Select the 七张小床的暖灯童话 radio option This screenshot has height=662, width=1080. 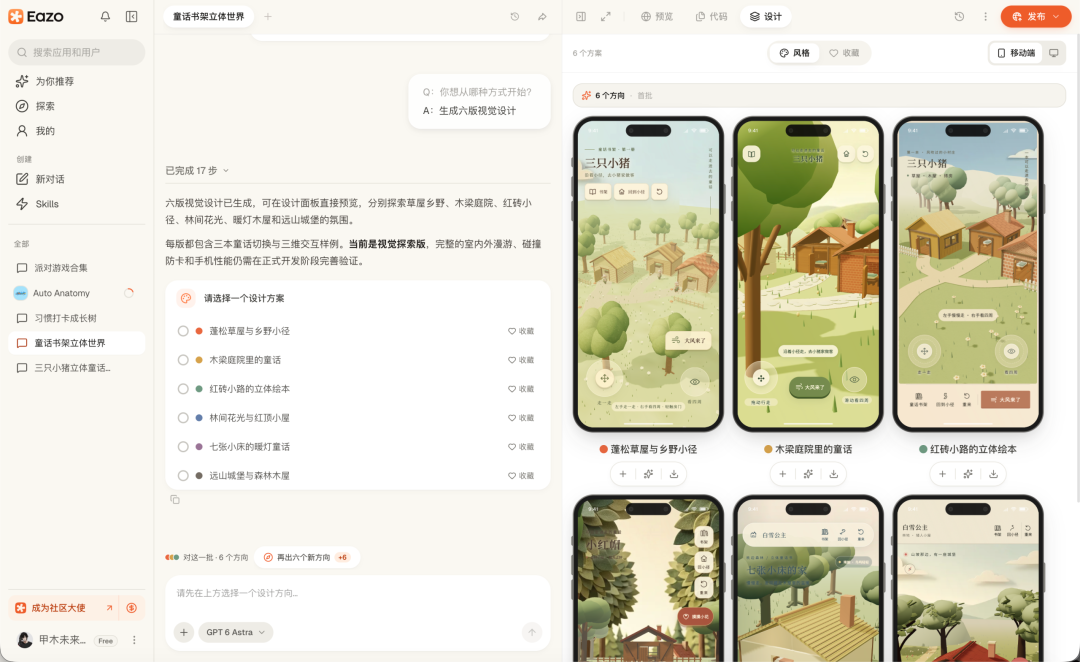pyautogui.click(x=183, y=447)
